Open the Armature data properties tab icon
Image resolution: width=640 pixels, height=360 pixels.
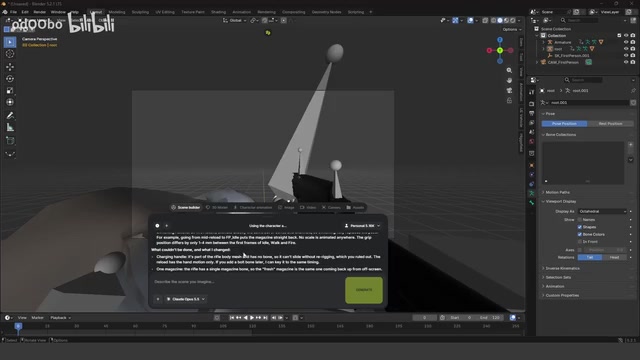[x=531, y=193]
